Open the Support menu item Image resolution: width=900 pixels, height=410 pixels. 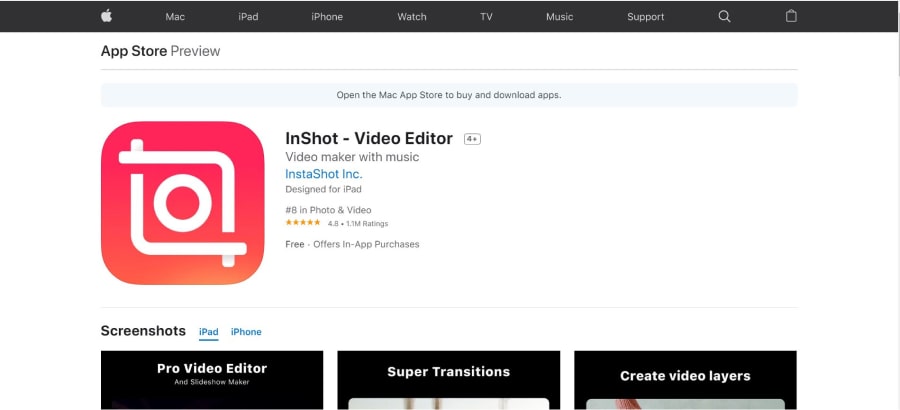click(646, 17)
